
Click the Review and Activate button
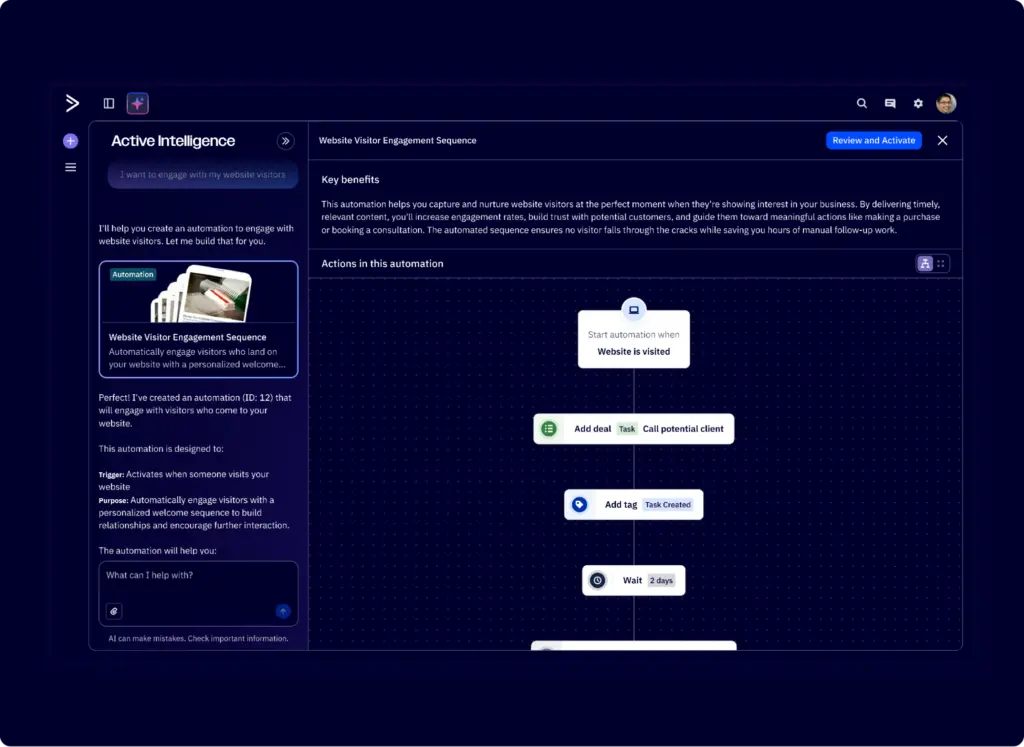(873, 140)
